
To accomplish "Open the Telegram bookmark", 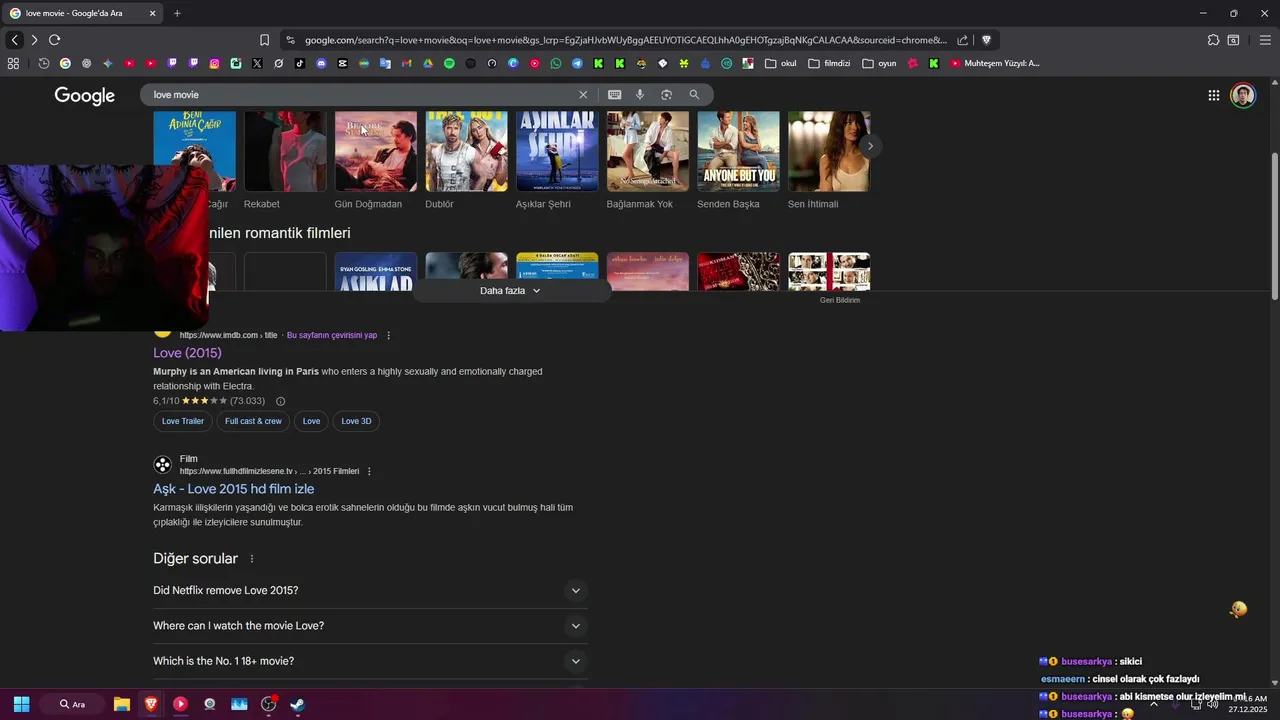I will [x=577, y=63].
